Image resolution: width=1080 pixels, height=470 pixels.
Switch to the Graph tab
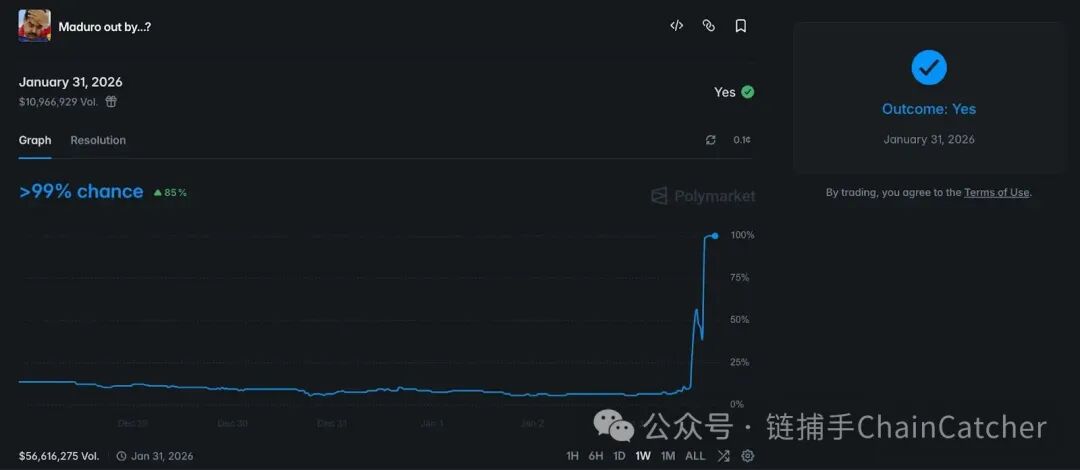[x=35, y=140]
